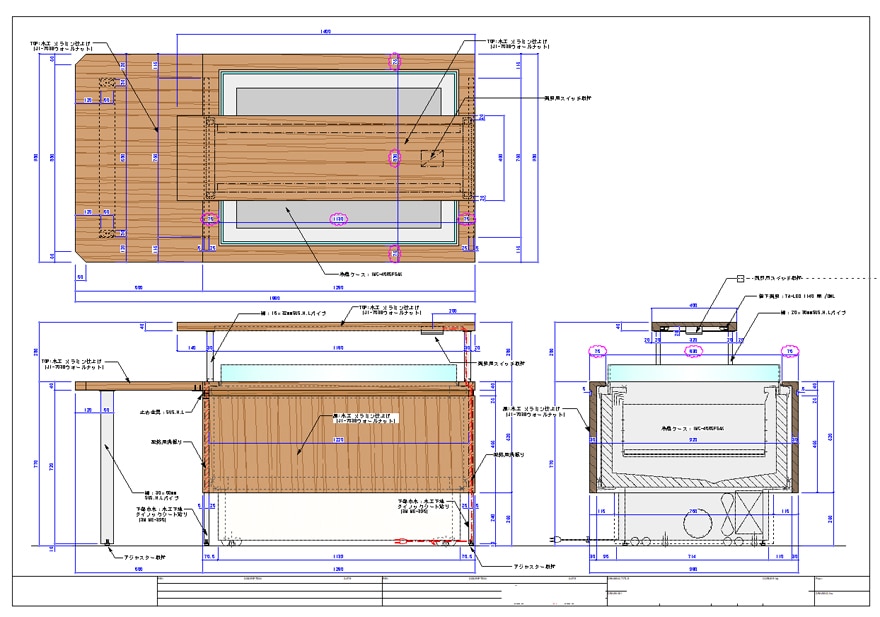Click the 920 dimension inside the section view
The width and height of the screenshot is (880, 617).
(x=693, y=440)
